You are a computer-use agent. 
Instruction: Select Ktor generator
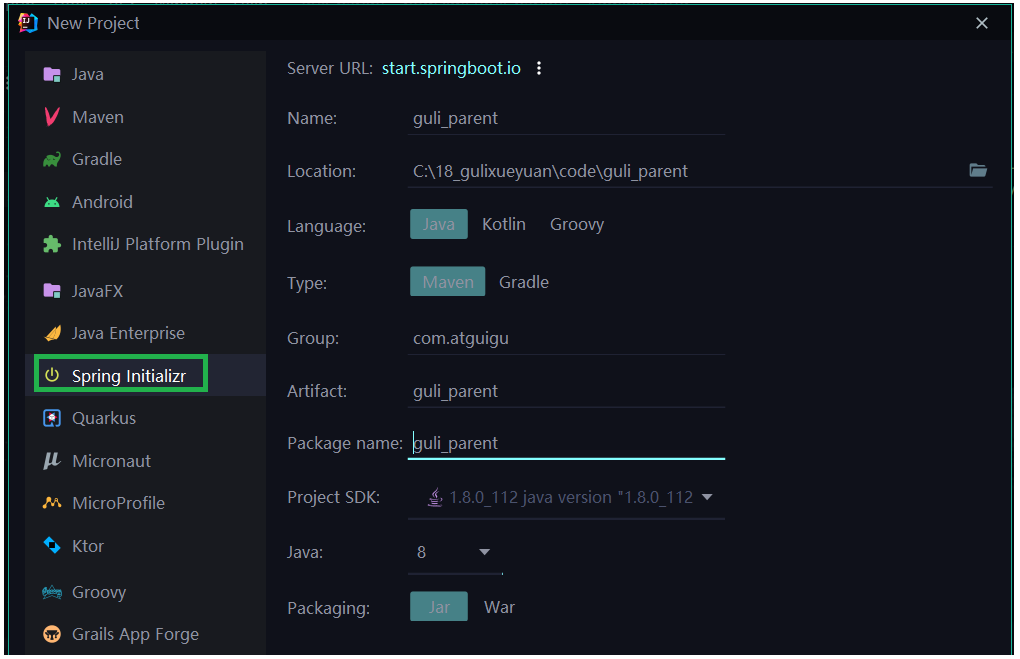[x=146, y=545]
